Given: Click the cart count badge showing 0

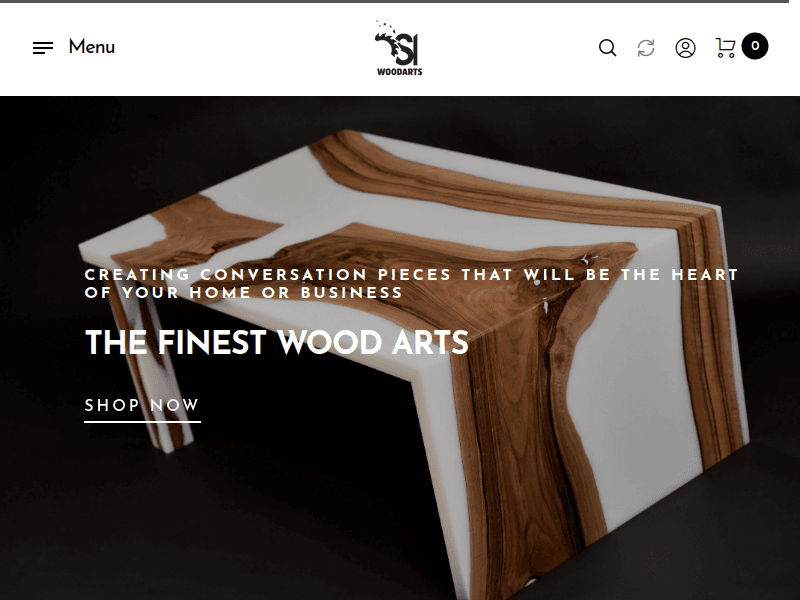Looking at the screenshot, I should coord(755,46).
